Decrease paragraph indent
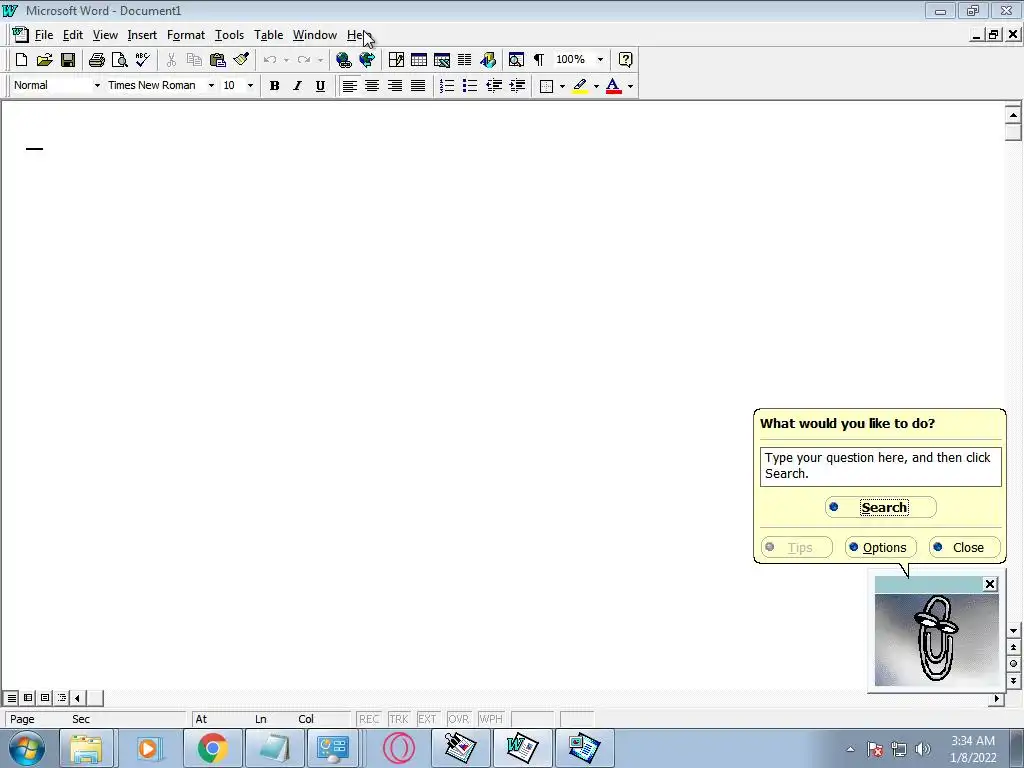The width and height of the screenshot is (1024, 768). [494, 86]
